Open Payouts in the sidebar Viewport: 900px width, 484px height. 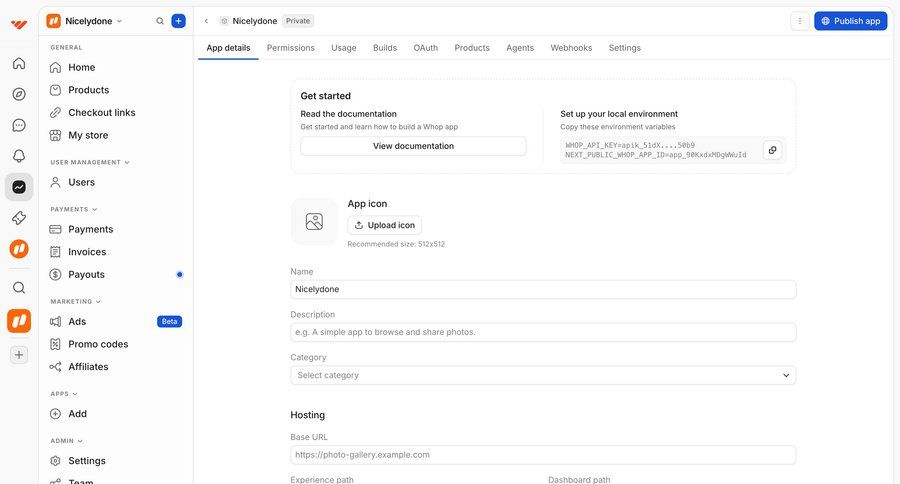click(86, 274)
